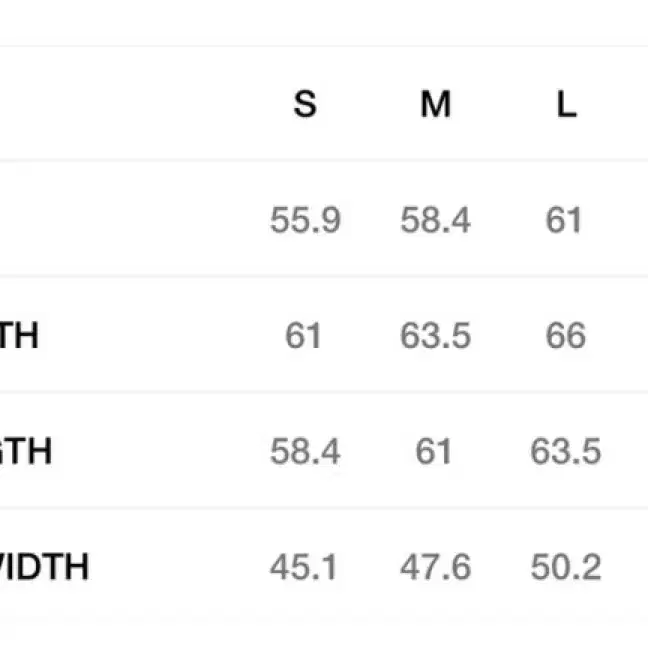Click the 61 value under L in the first row
The height and width of the screenshot is (648, 648).
coord(564,220)
